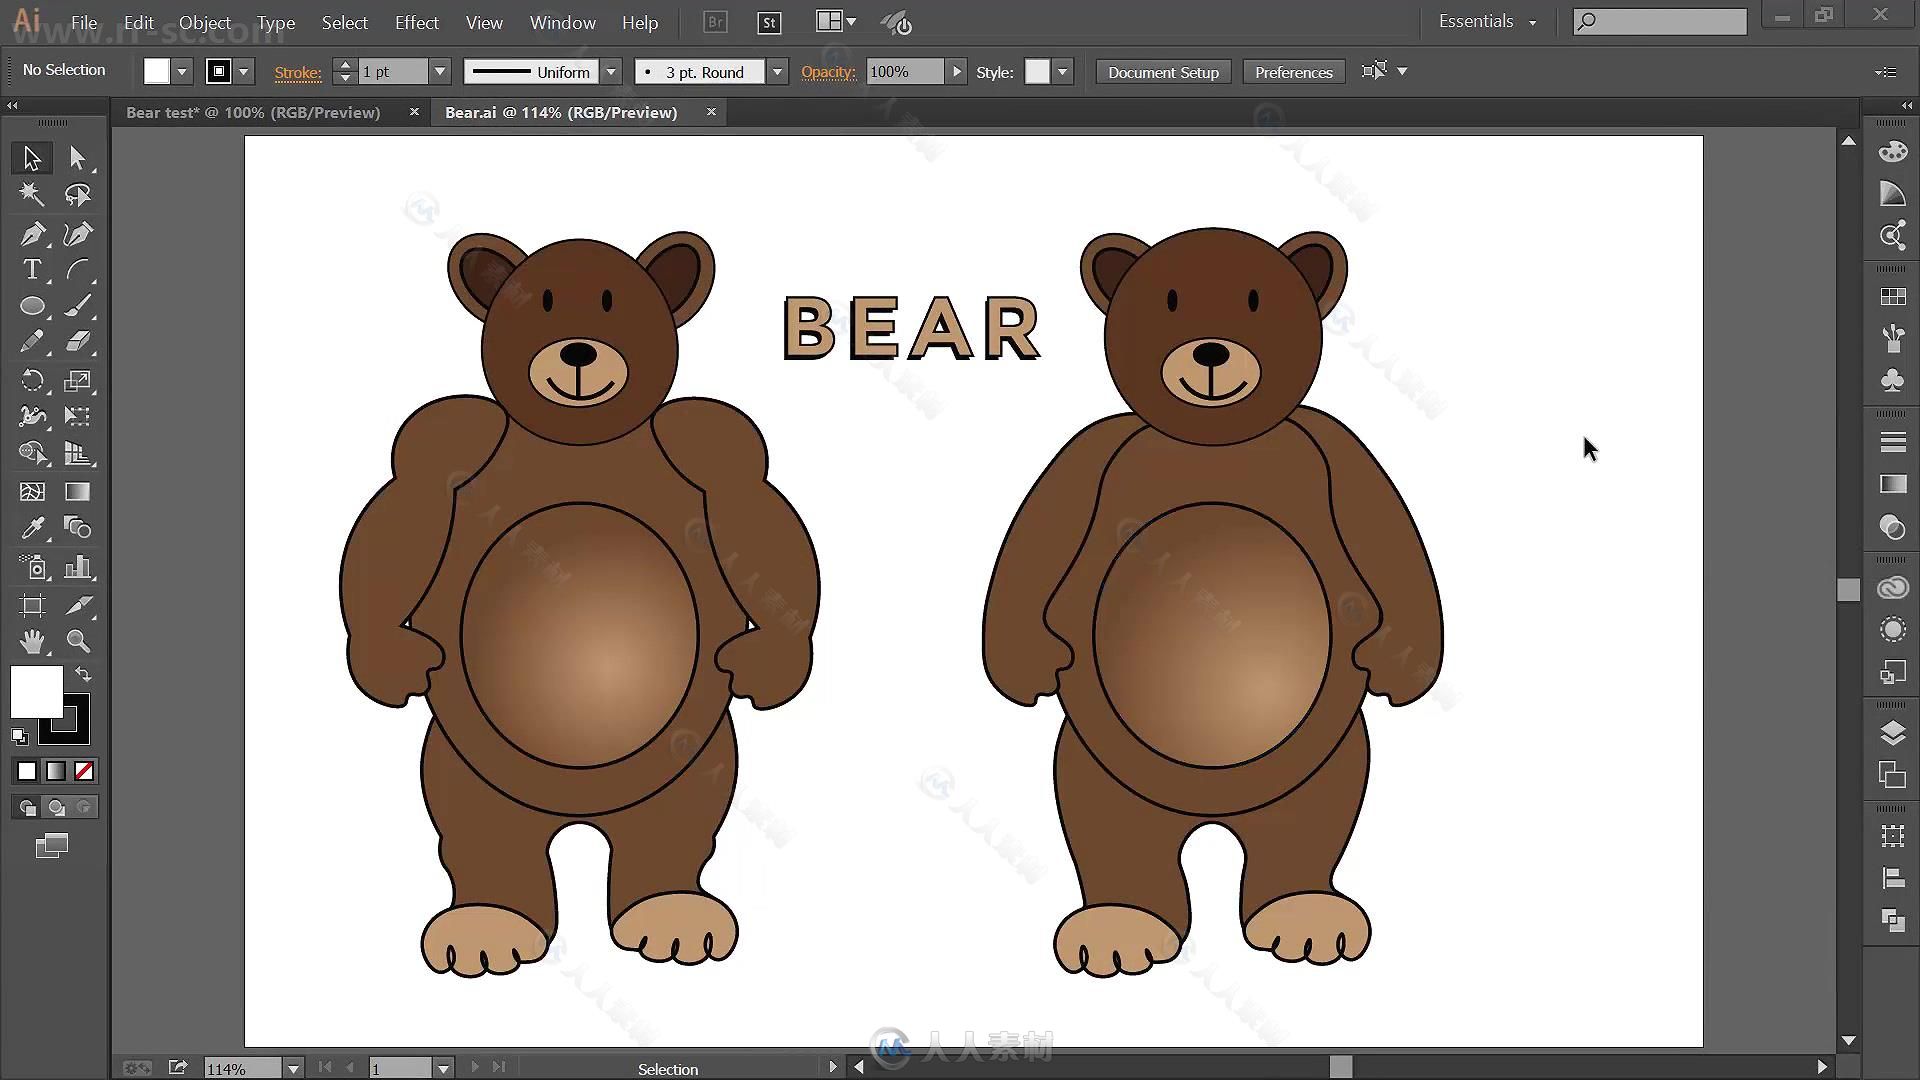The image size is (1920, 1080).
Task: Select the Lasso tool
Action: pos(78,194)
